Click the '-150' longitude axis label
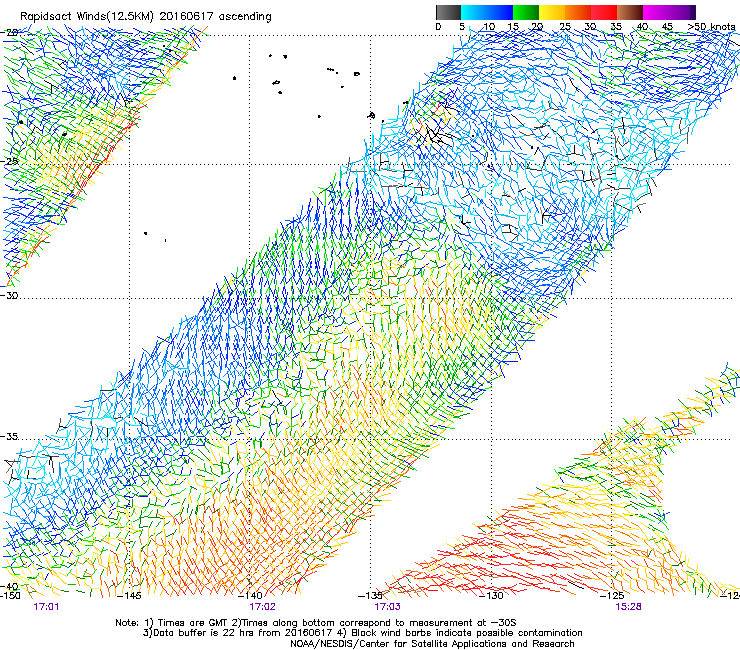The image size is (740, 650). (10, 596)
